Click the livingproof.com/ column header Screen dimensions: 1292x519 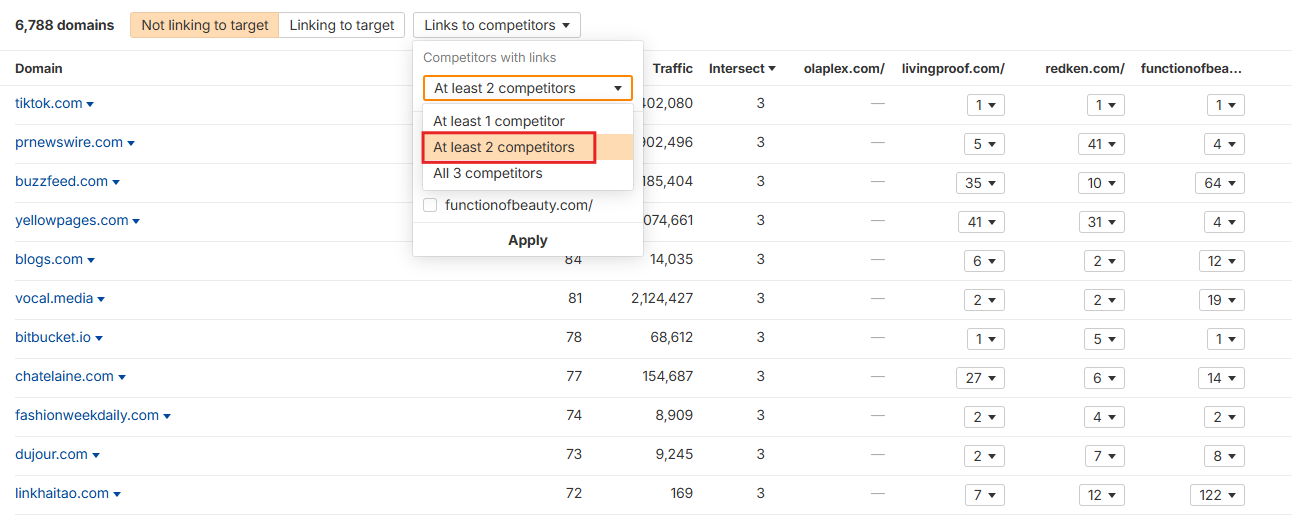point(953,68)
